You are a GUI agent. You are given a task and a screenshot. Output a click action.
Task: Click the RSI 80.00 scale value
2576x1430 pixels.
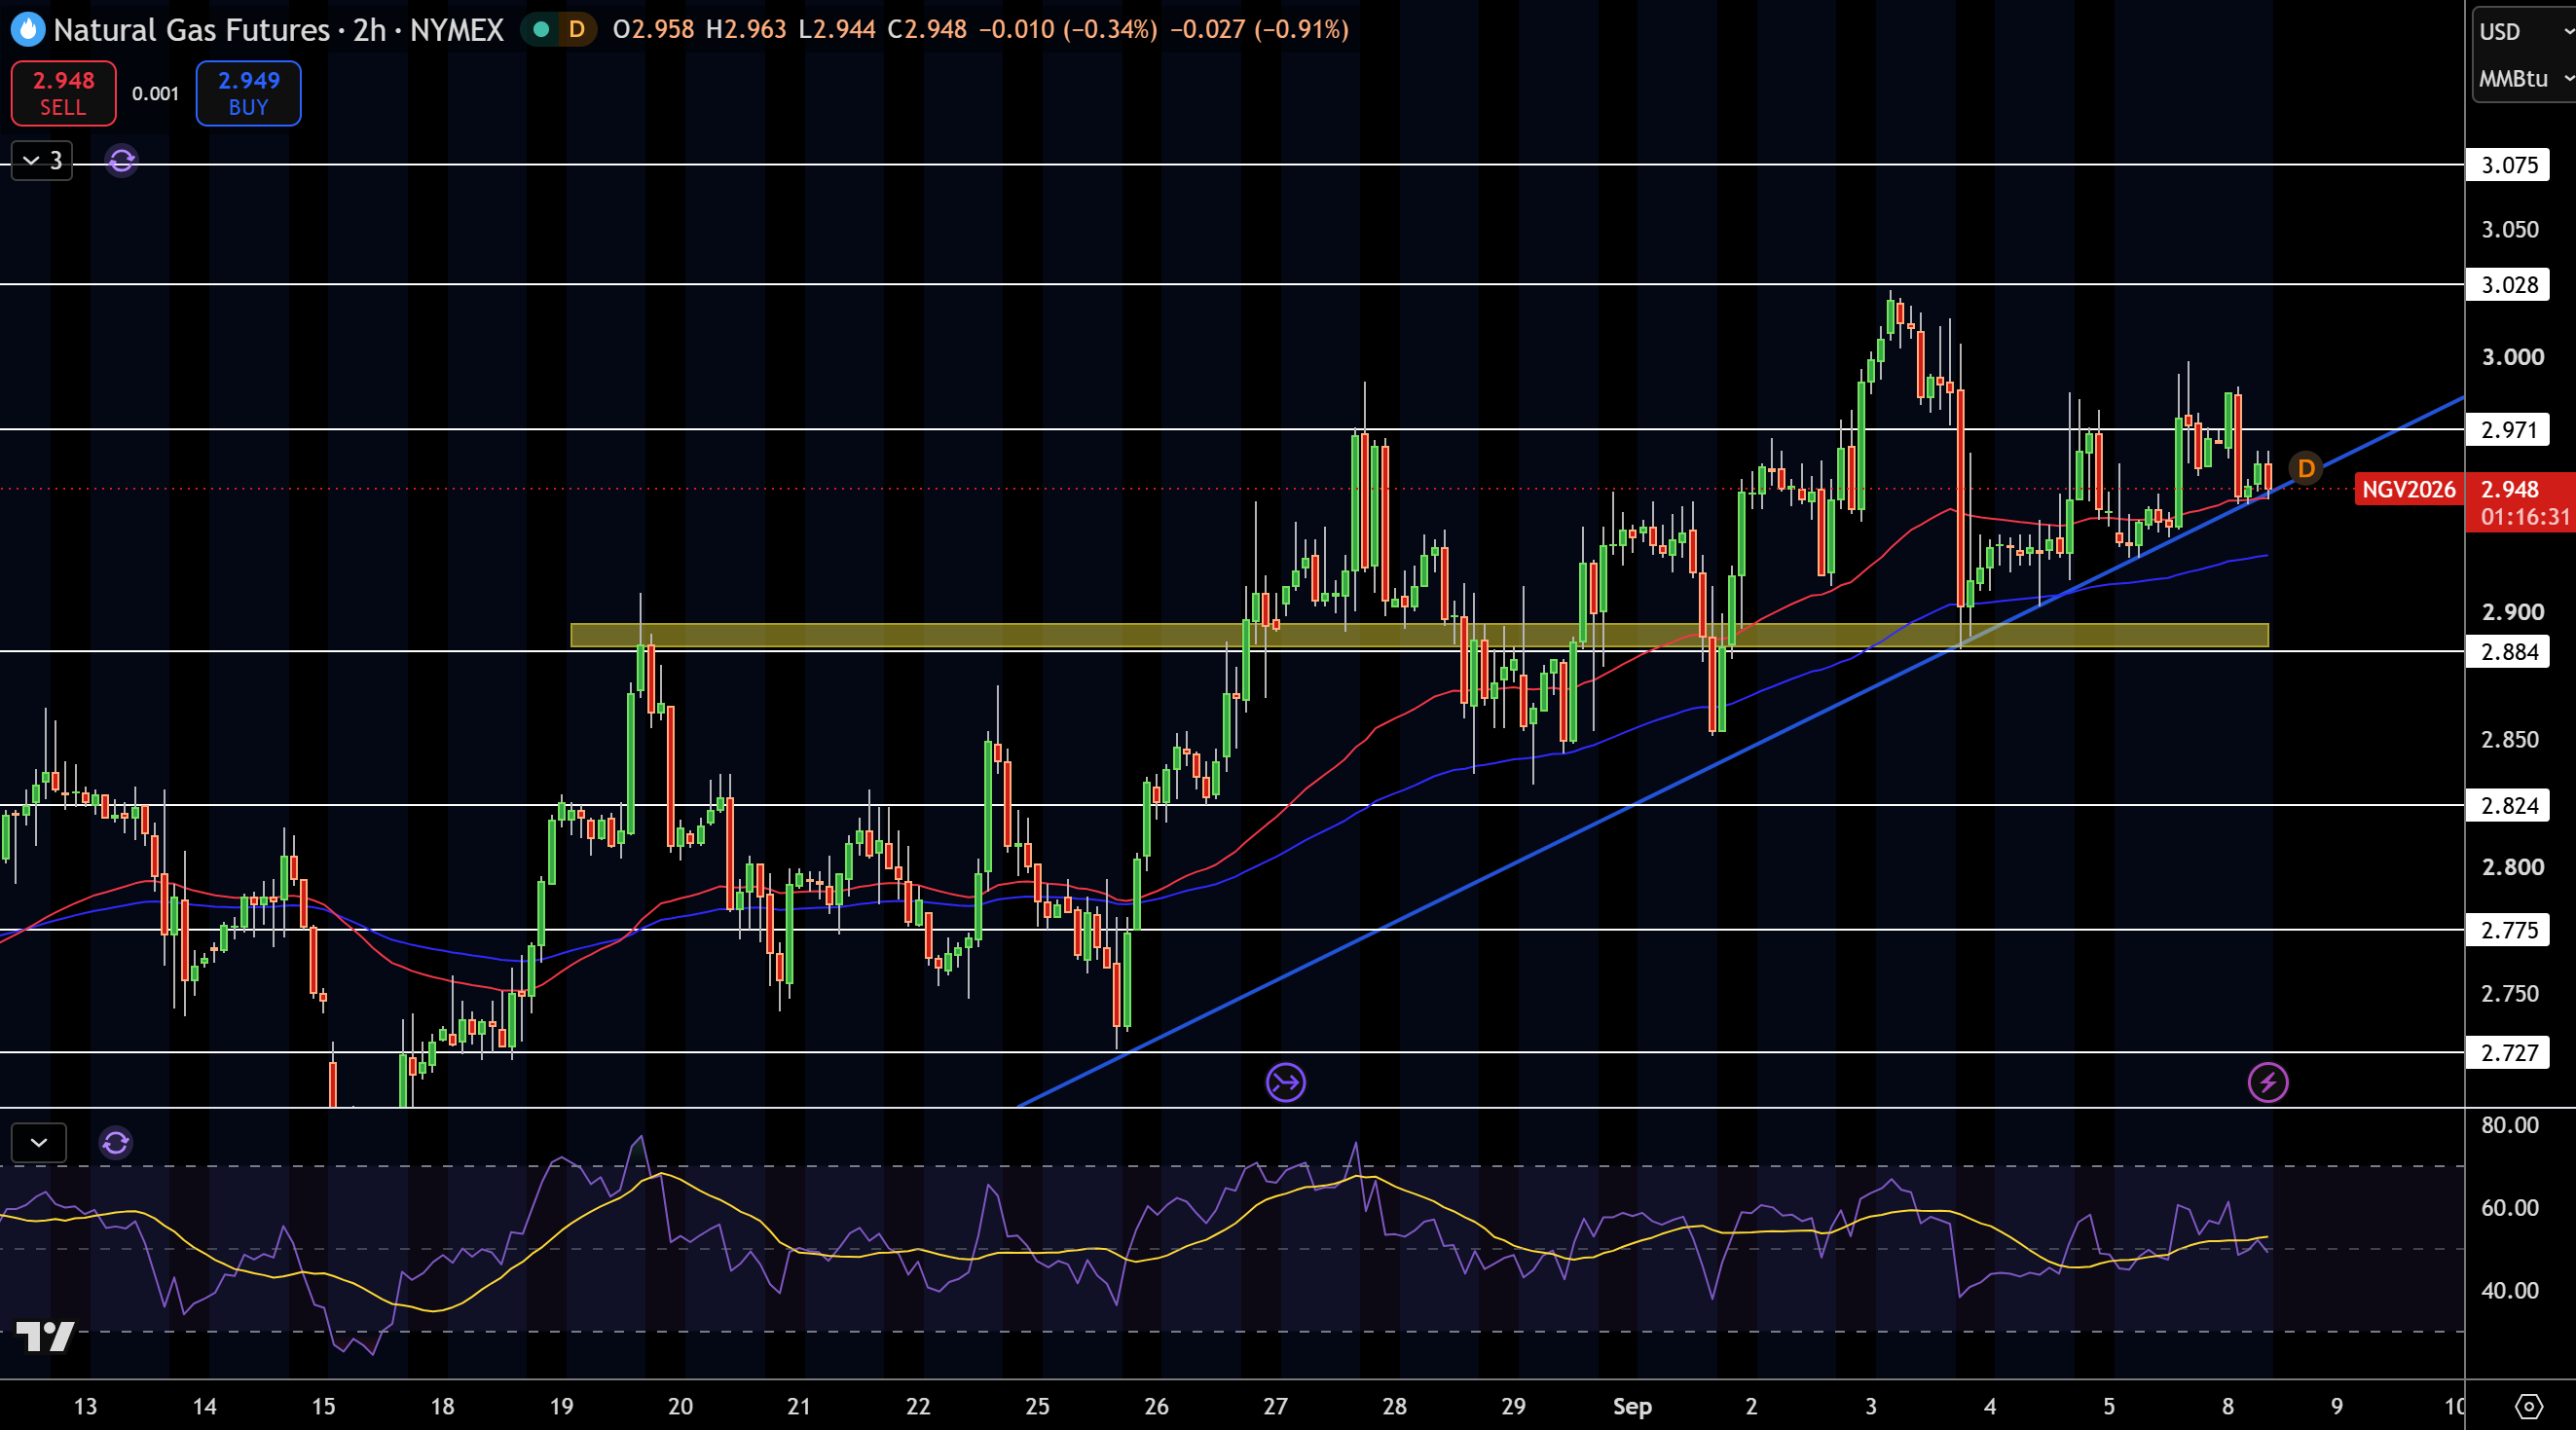pos(2510,1125)
